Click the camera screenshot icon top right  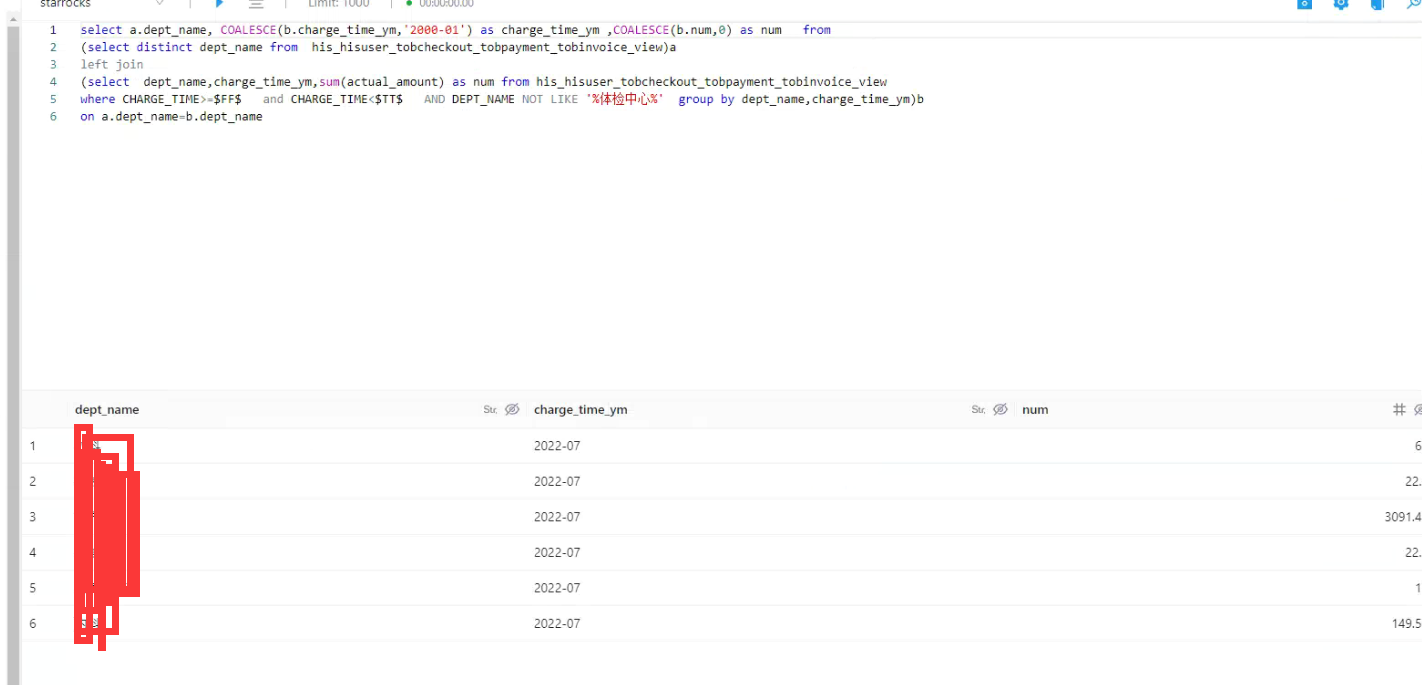1304,5
